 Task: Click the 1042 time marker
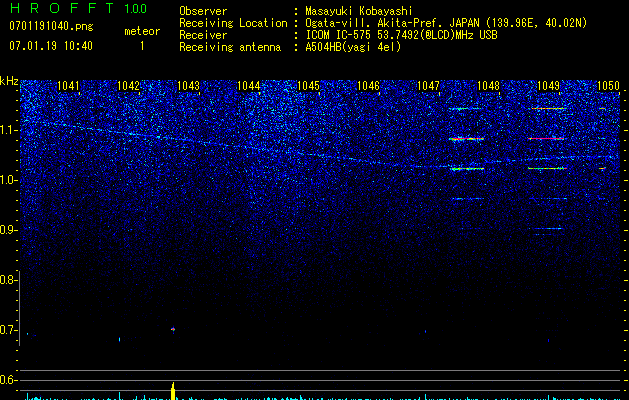coord(128,86)
